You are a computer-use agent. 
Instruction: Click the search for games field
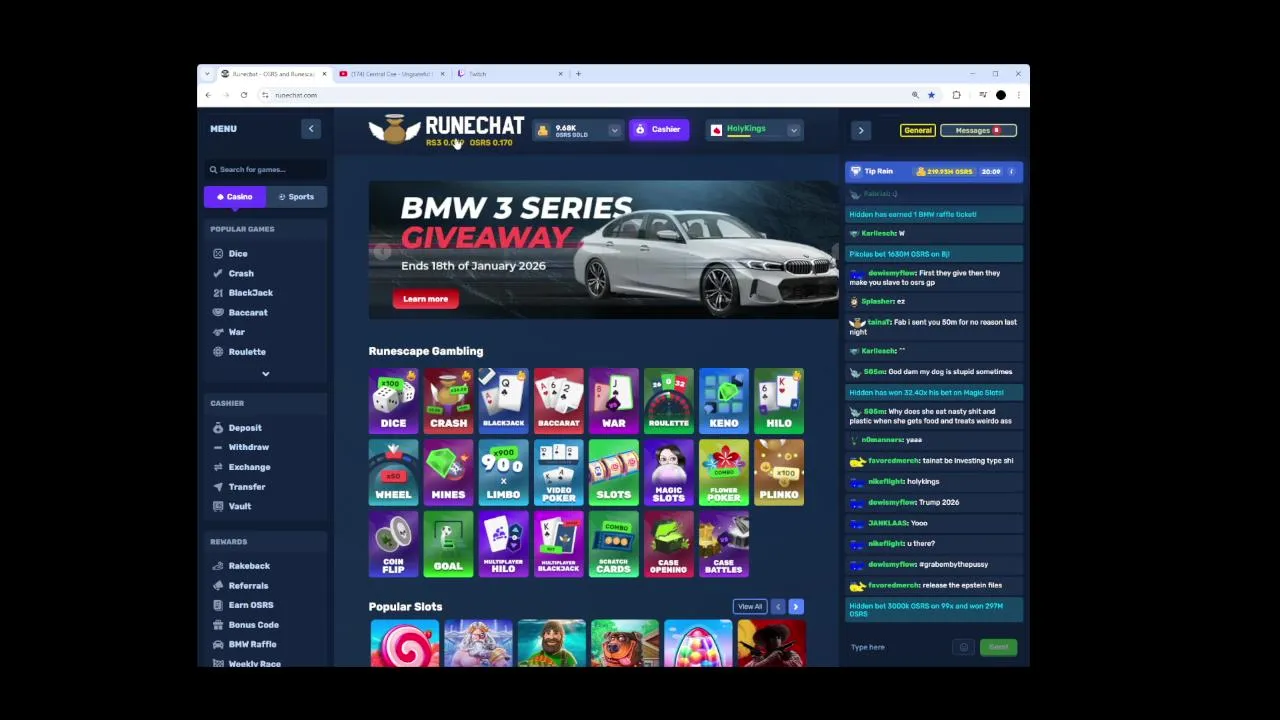click(265, 169)
